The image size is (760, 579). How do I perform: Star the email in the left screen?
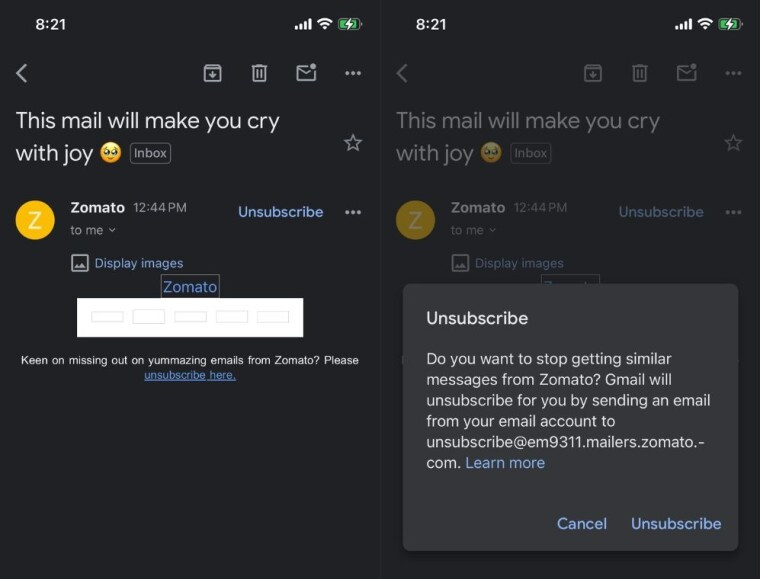[x=353, y=143]
